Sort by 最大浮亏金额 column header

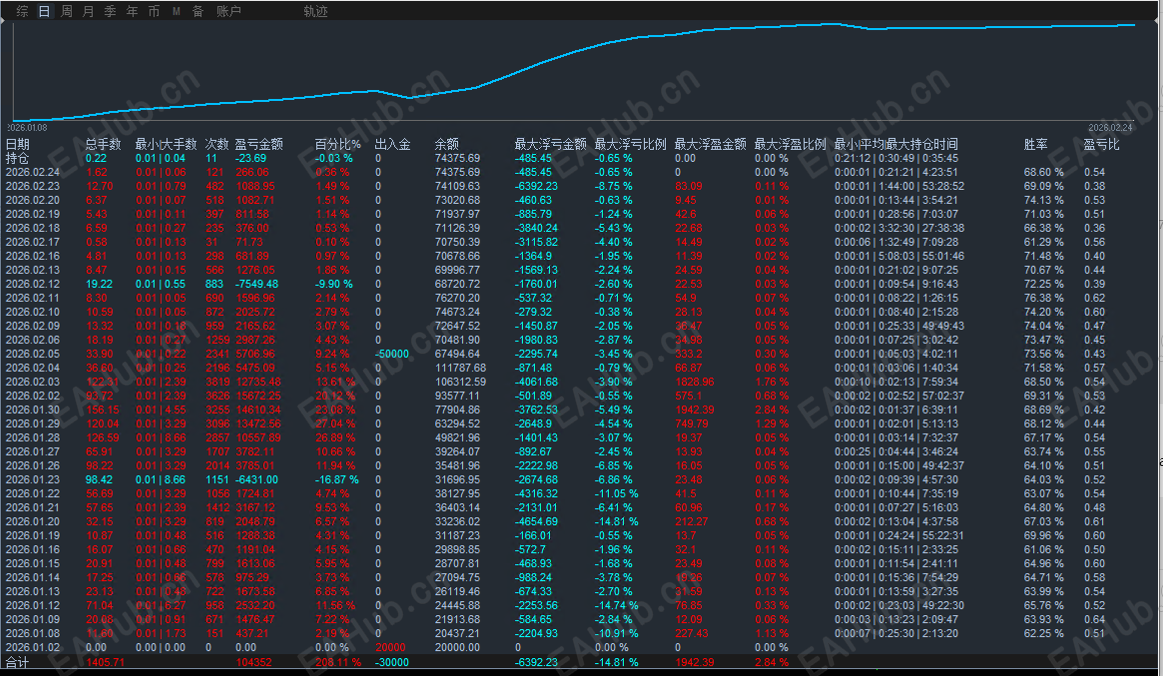tap(550, 144)
